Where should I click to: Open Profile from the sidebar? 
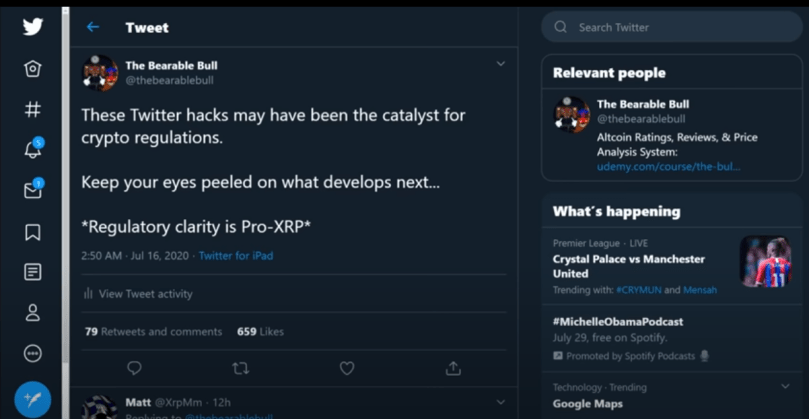tap(33, 313)
